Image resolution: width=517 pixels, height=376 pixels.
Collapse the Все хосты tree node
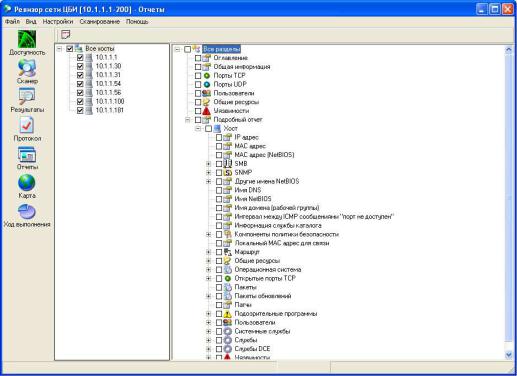[59, 49]
